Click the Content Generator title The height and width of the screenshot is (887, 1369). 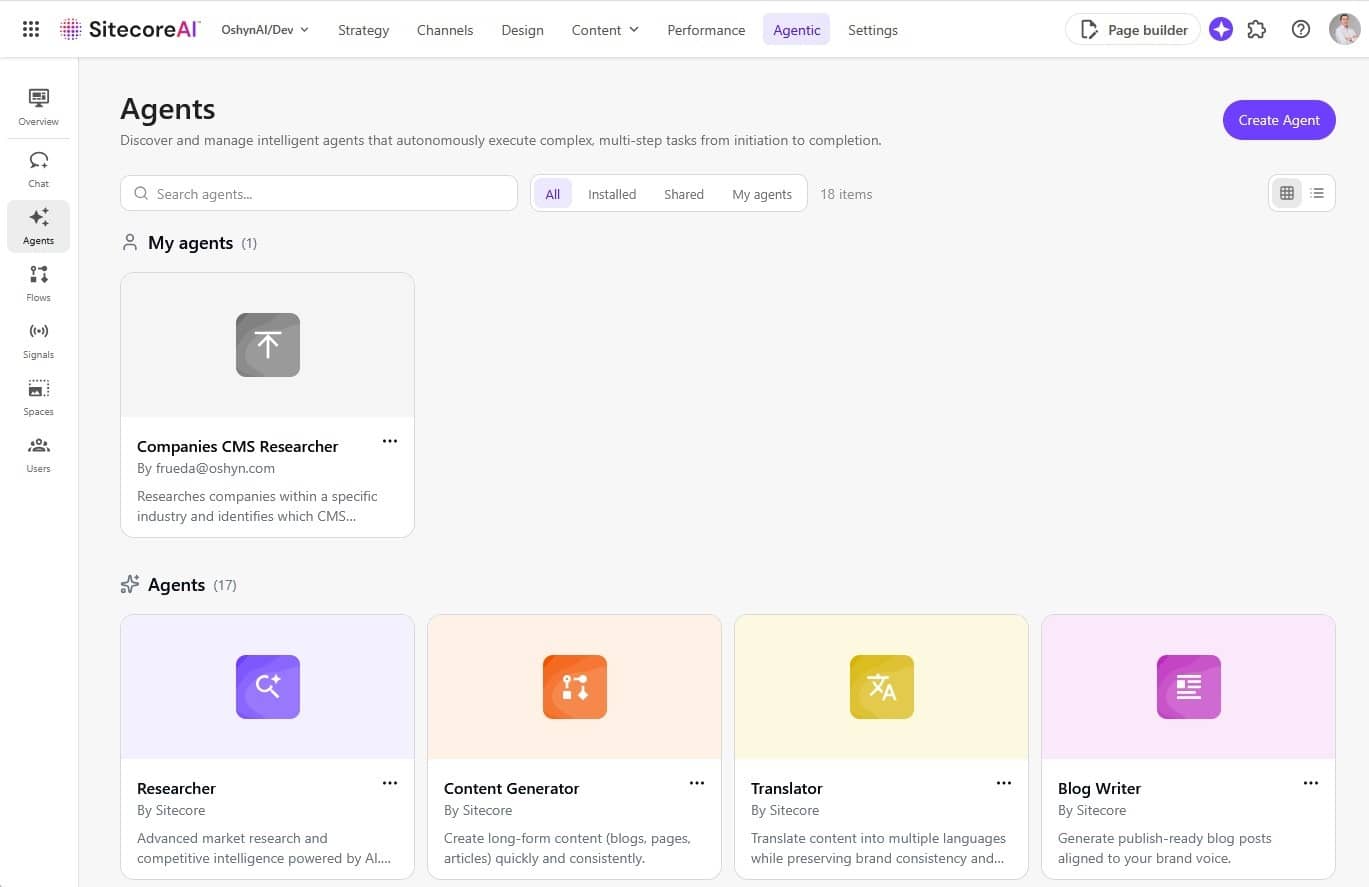click(512, 788)
